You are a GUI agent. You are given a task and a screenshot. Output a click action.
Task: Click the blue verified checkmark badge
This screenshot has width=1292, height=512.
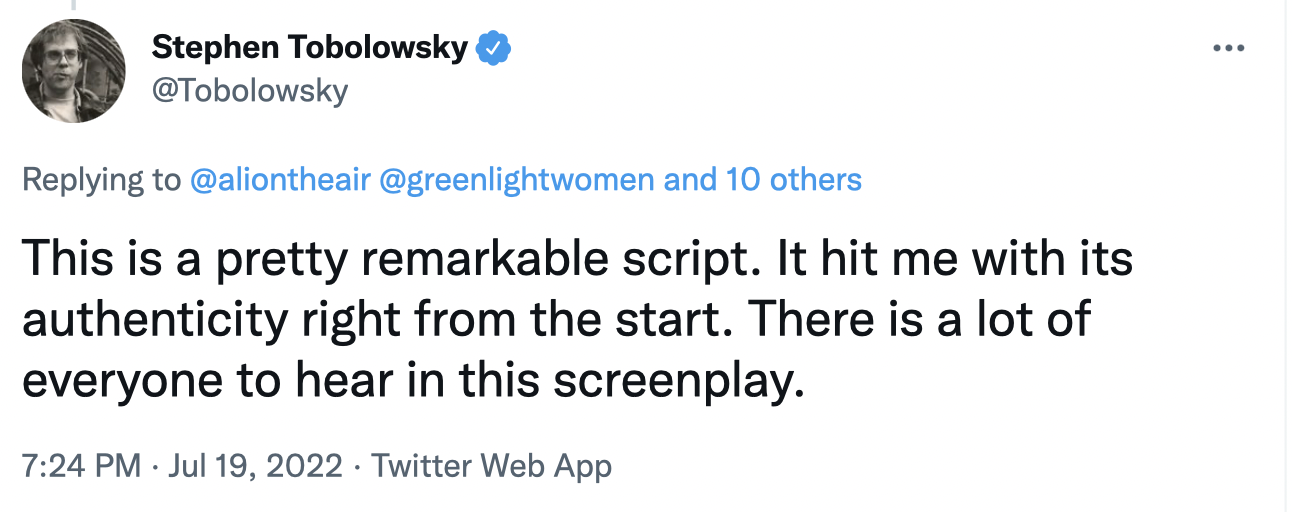(x=494, y=47)
